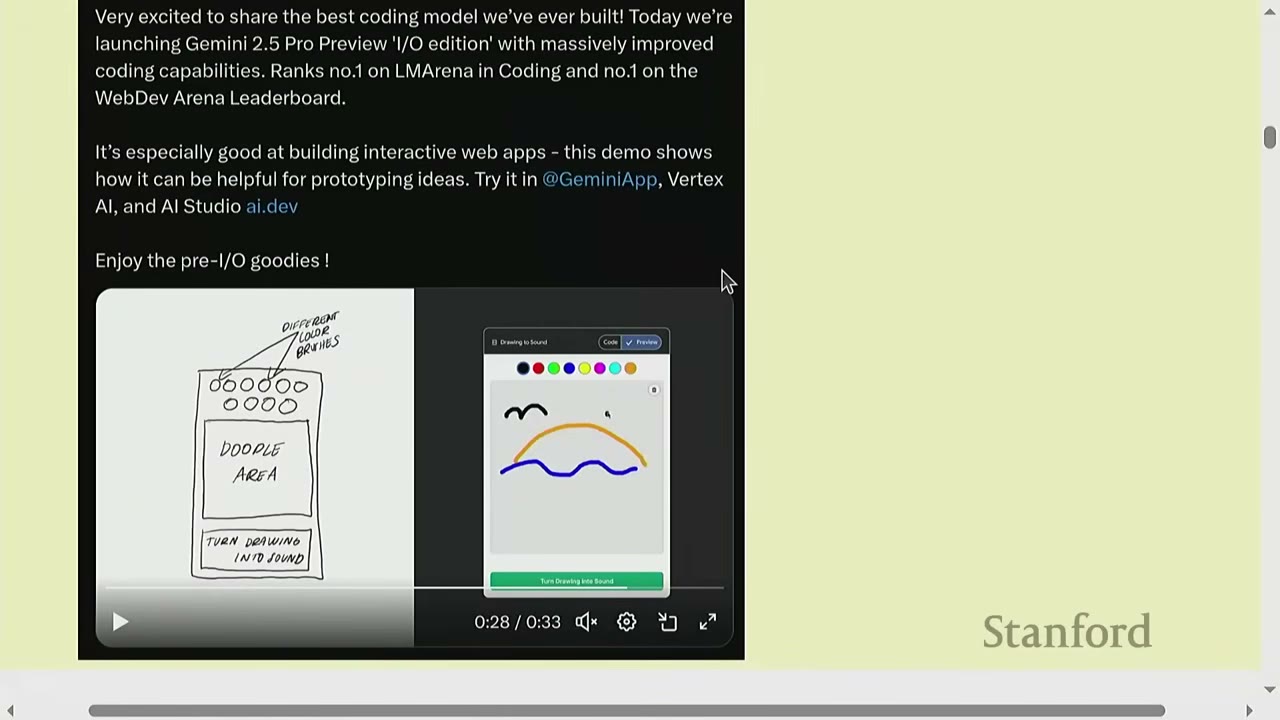Click Turn Drawing into Sound button

point(576,581)
